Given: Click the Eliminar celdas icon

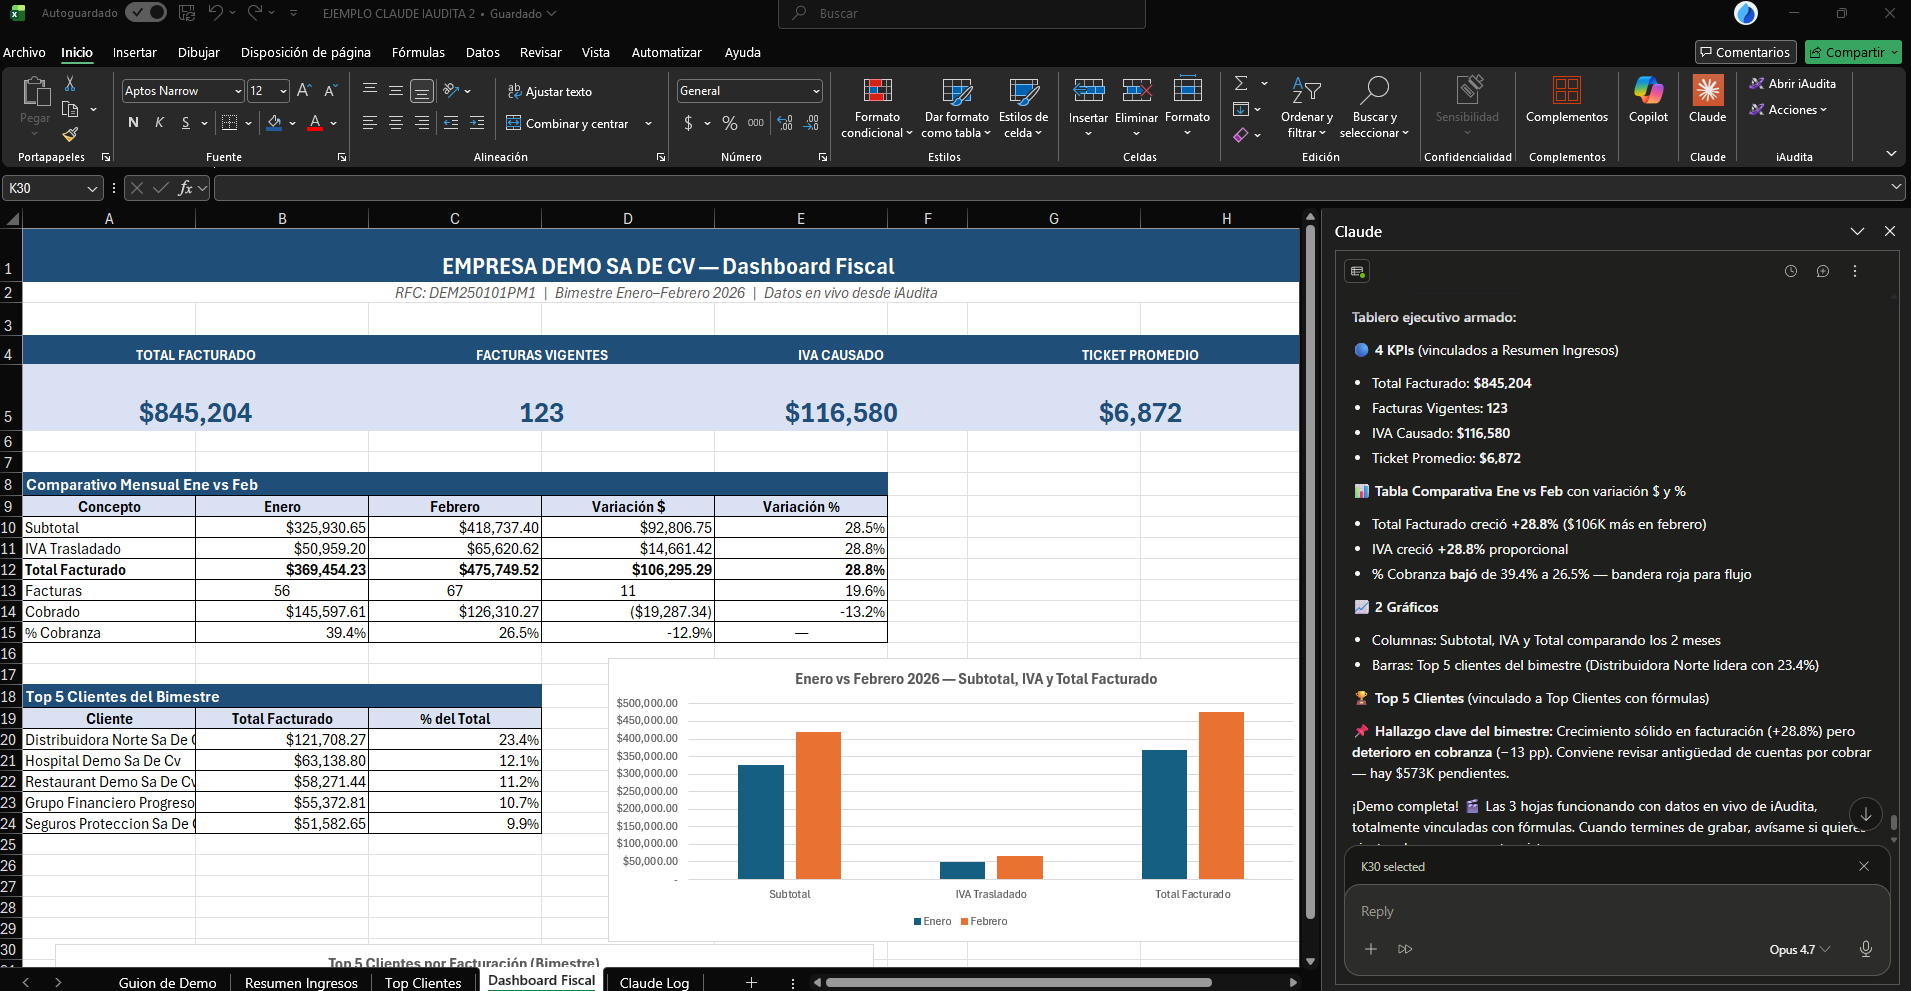Looking at the screenshot, I should tap(1137, 91).
